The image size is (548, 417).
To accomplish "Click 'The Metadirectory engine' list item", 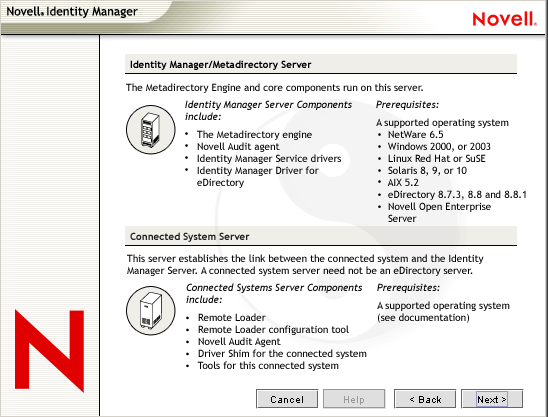I will click(254, 135).
